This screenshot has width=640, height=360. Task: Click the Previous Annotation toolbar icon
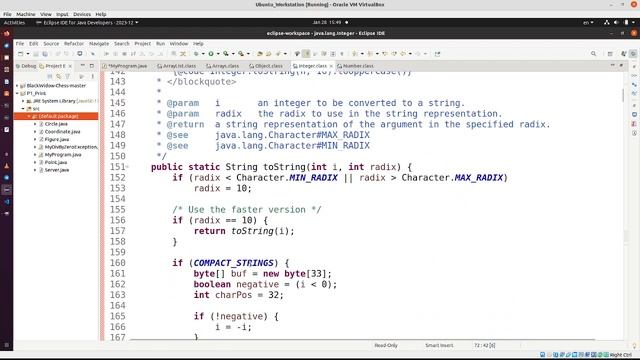pos(370,53)
